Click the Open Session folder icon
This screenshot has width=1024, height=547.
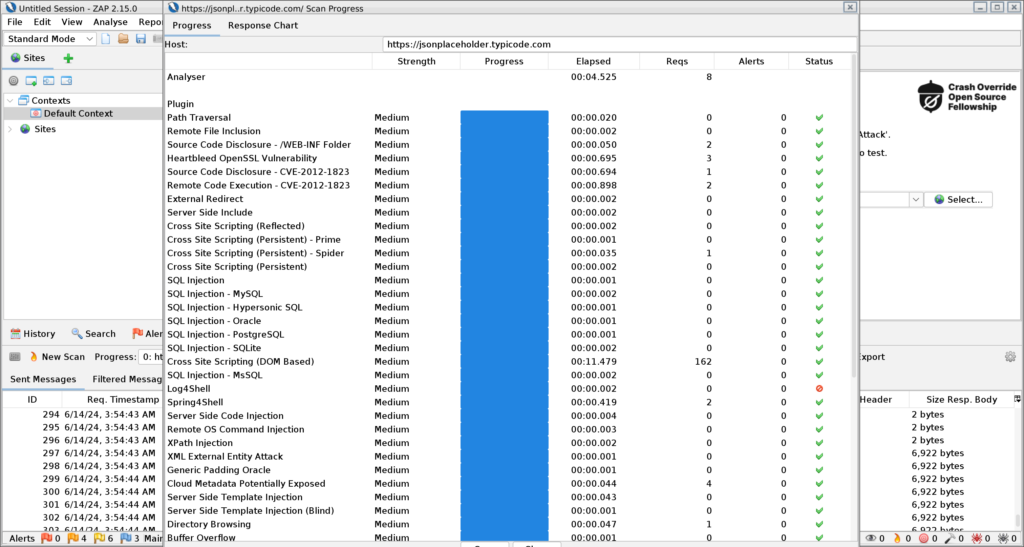tap(123, 39)
